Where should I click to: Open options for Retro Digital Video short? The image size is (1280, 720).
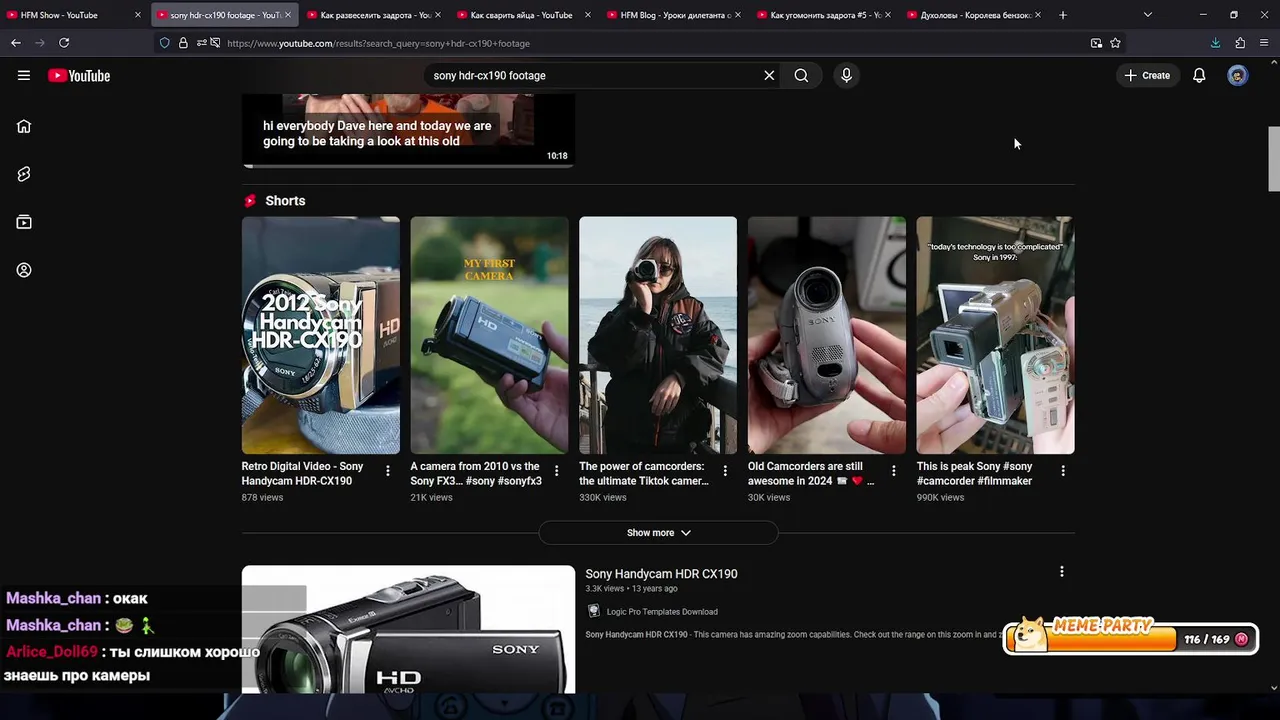click(x=388, y=471)
